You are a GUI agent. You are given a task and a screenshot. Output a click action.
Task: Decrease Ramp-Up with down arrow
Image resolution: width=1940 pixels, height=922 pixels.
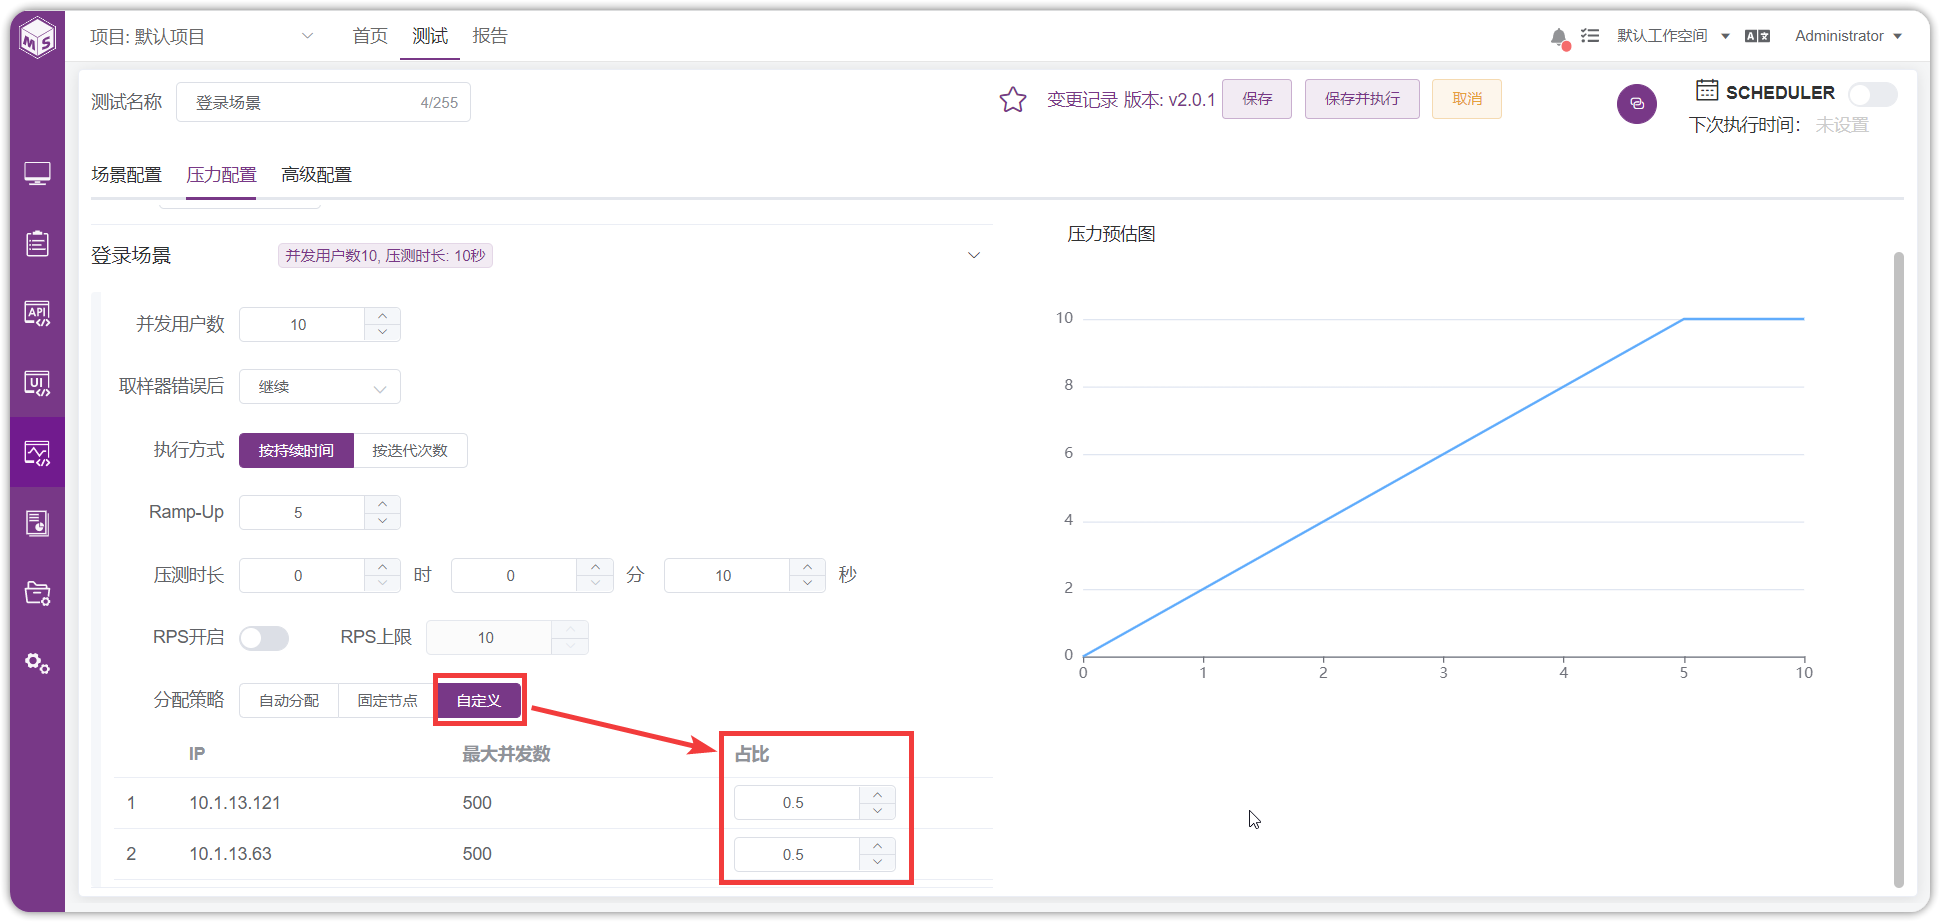(x=382, y=521)
